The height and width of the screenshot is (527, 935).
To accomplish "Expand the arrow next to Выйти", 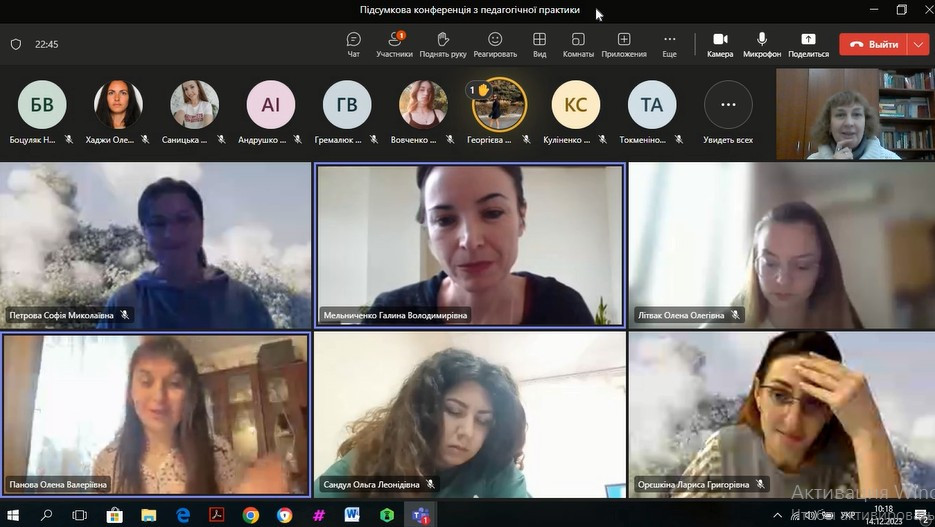I will pos(919,44).
